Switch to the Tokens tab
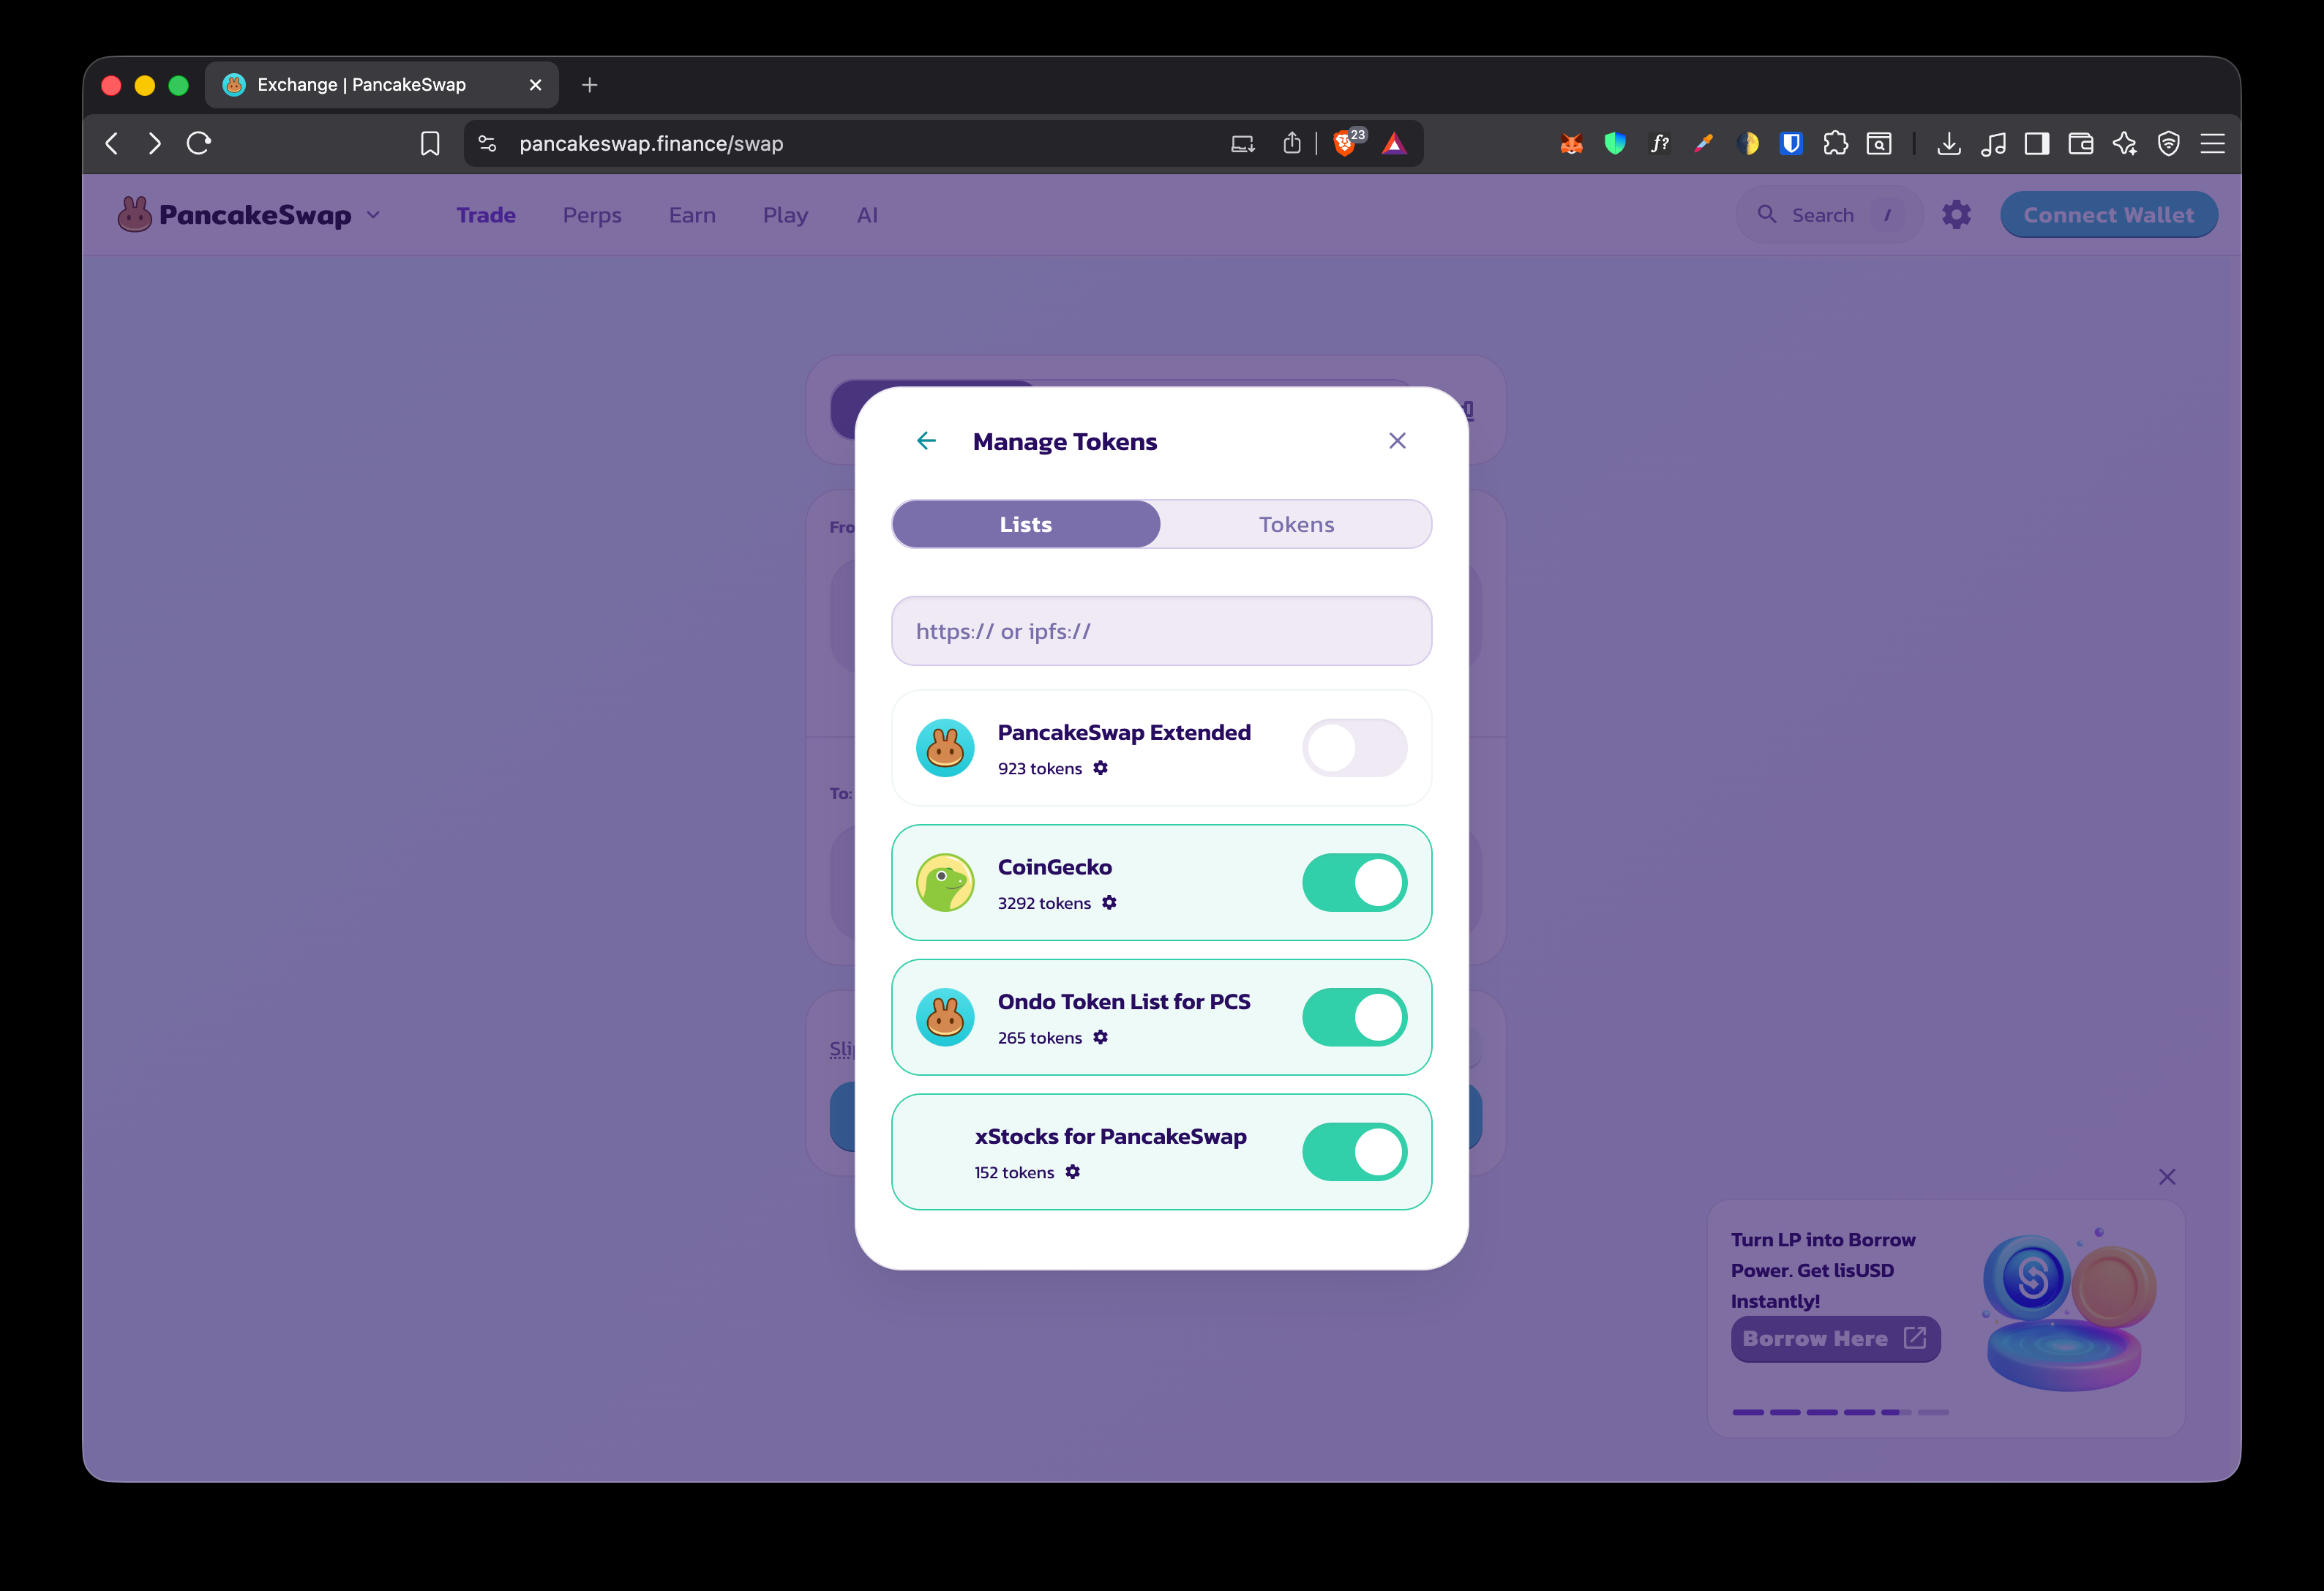 click(x=1296, y=524)
